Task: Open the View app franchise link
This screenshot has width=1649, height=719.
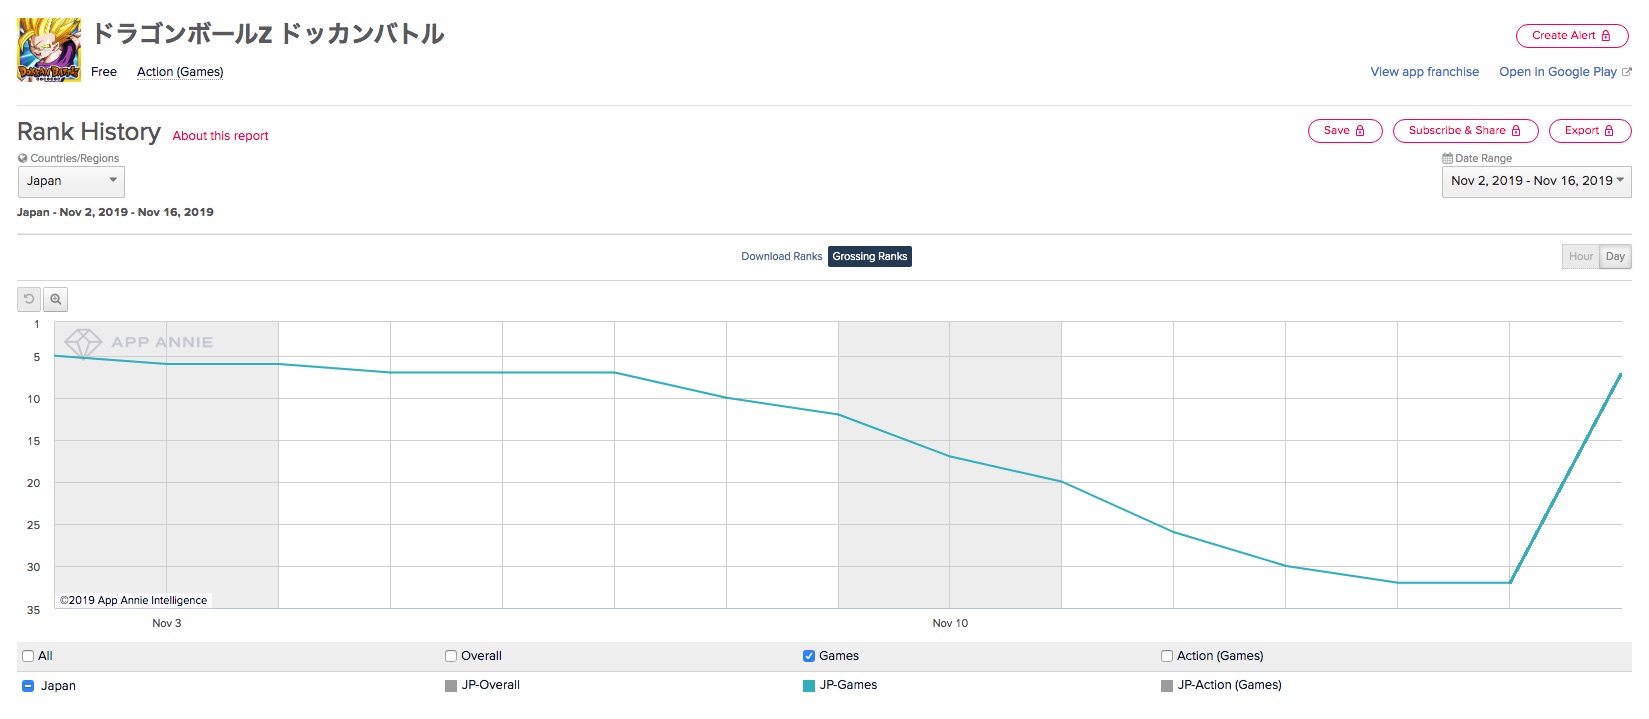Action: point(1424,72)
